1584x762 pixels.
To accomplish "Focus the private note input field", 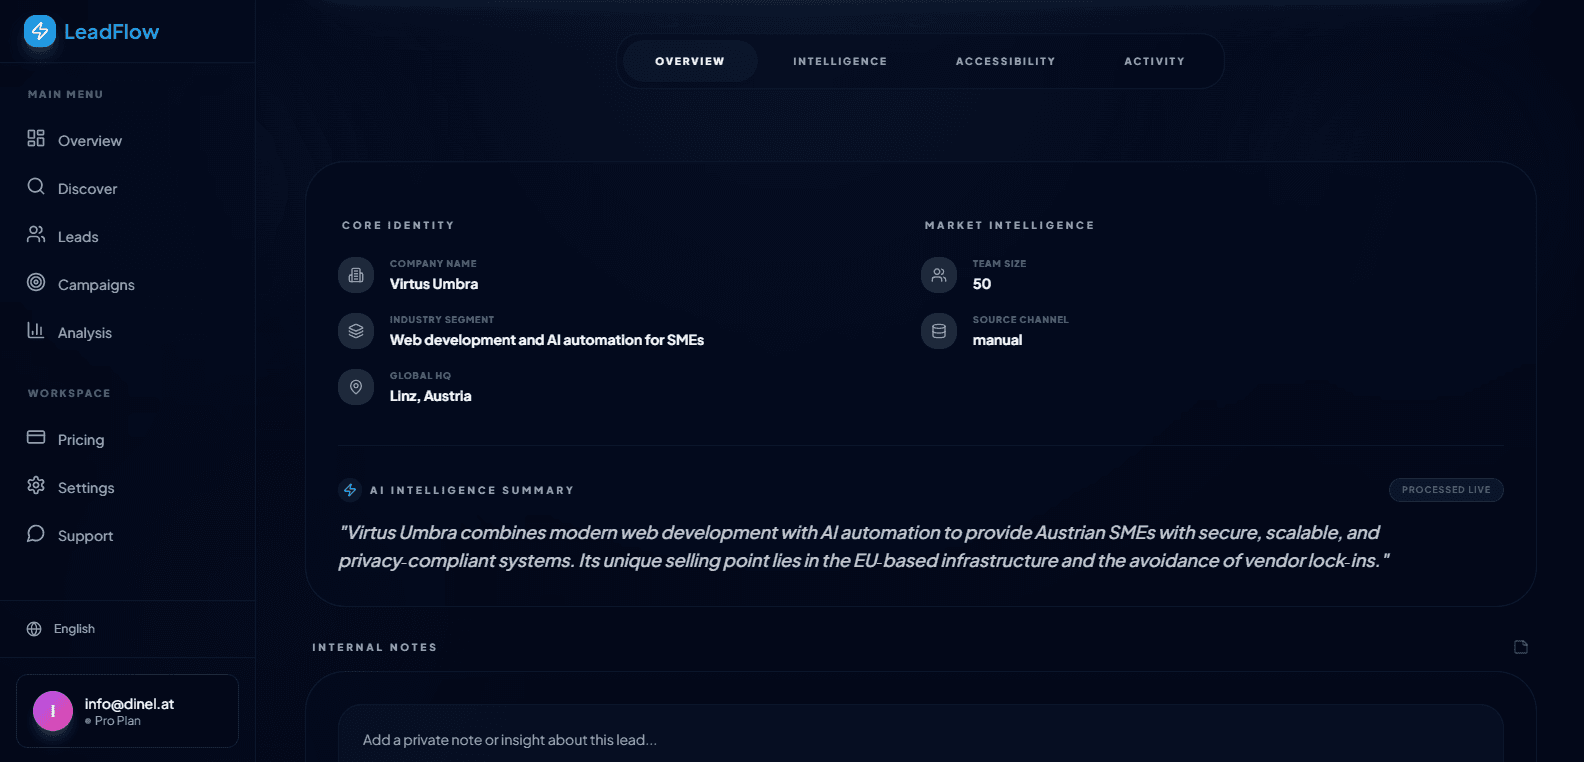I will (920, 740).
